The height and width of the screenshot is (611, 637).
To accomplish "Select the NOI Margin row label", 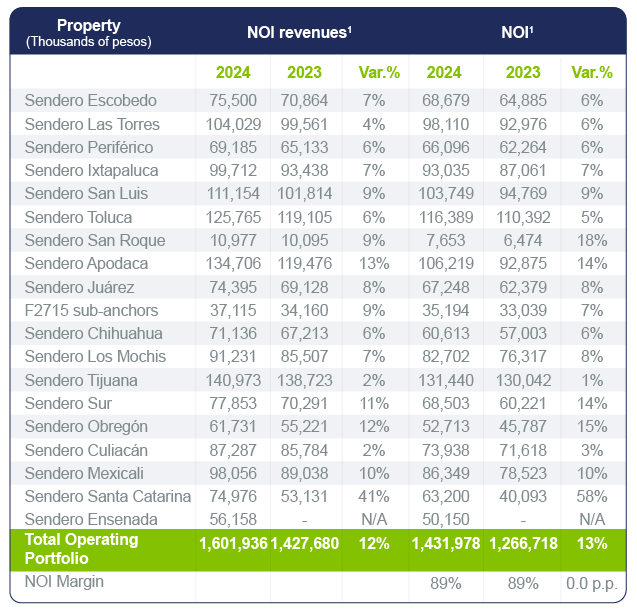I will tap(64, 580).
